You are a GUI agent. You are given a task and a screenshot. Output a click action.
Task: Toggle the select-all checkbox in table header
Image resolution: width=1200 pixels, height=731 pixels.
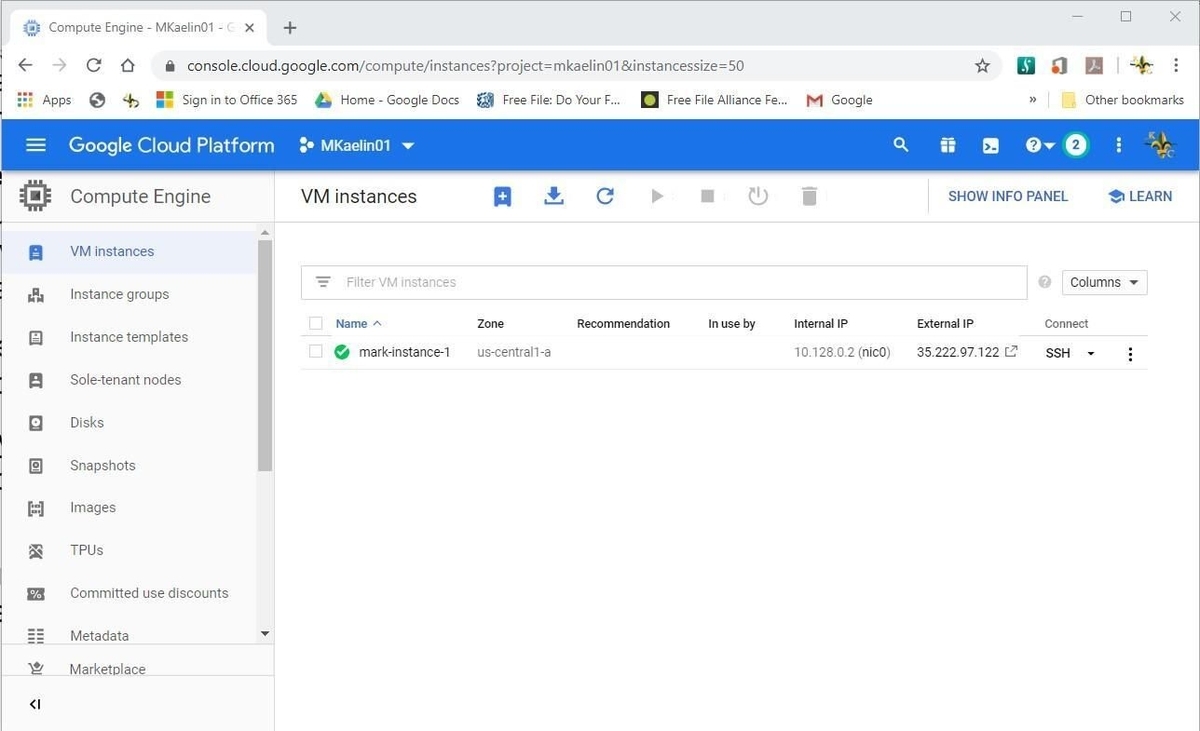point(316,324)
